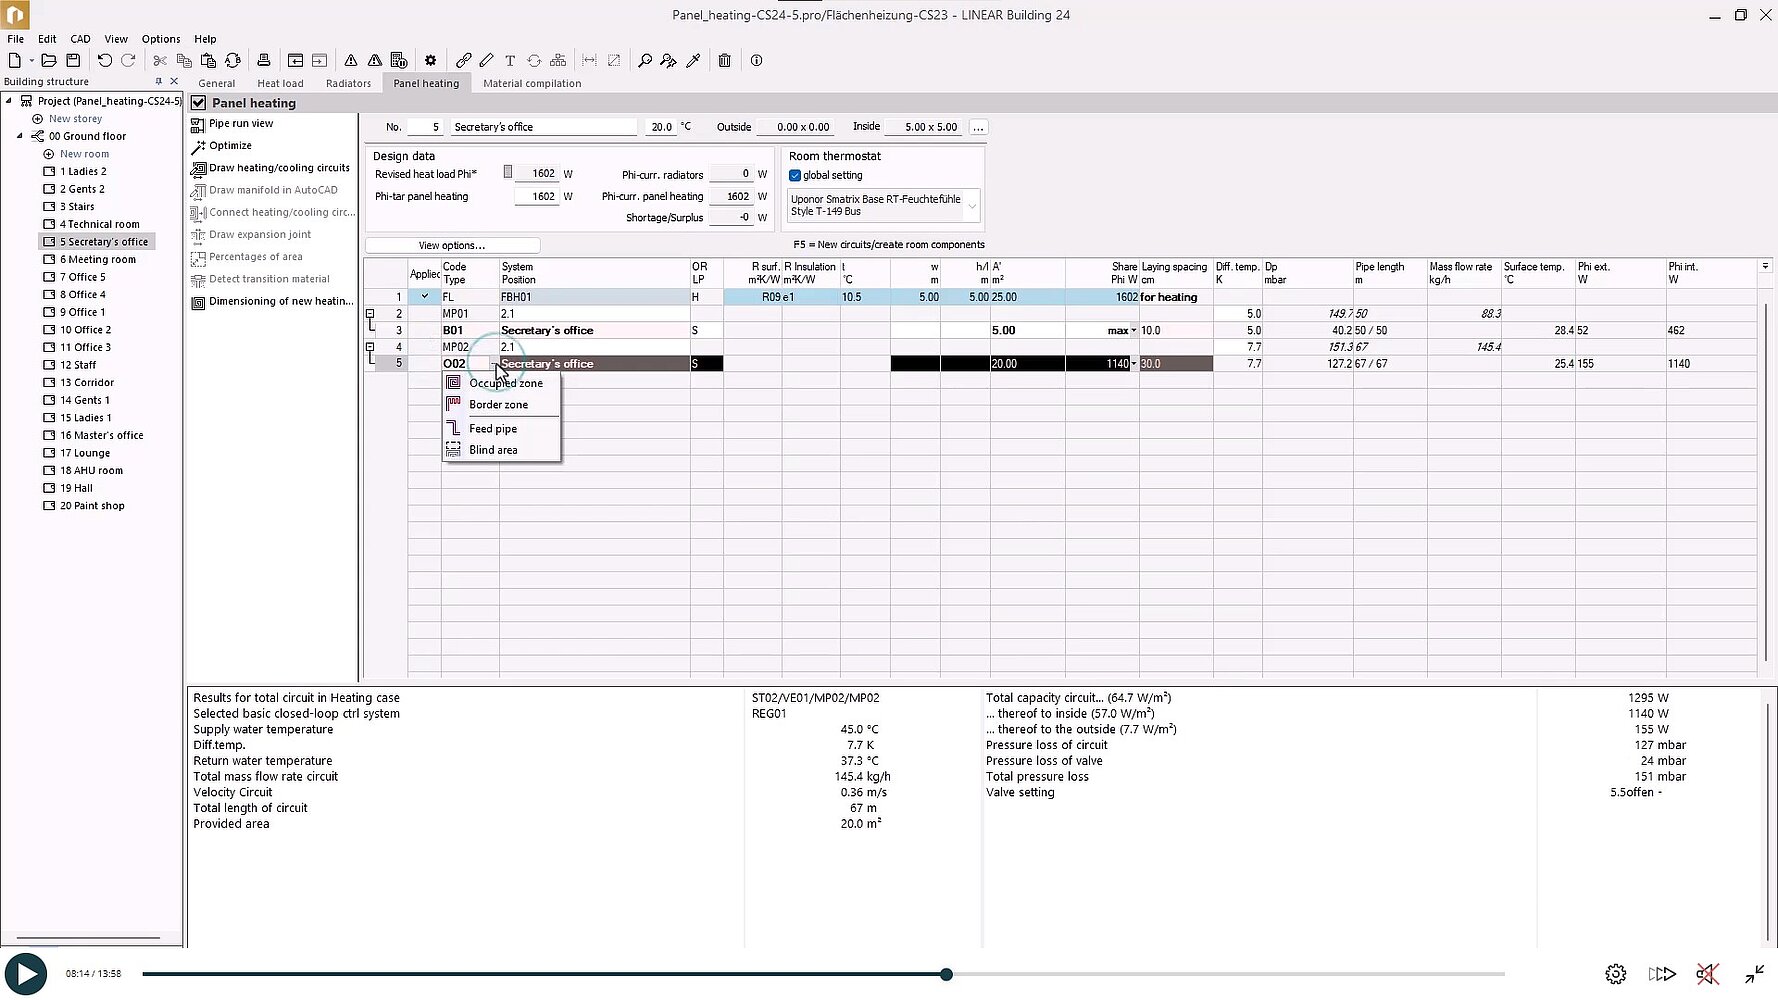Toggle the Applied checkmark in row 1
This screenshot has height=1000, width=1778.
pyautogui.click(x=425, y=297)
